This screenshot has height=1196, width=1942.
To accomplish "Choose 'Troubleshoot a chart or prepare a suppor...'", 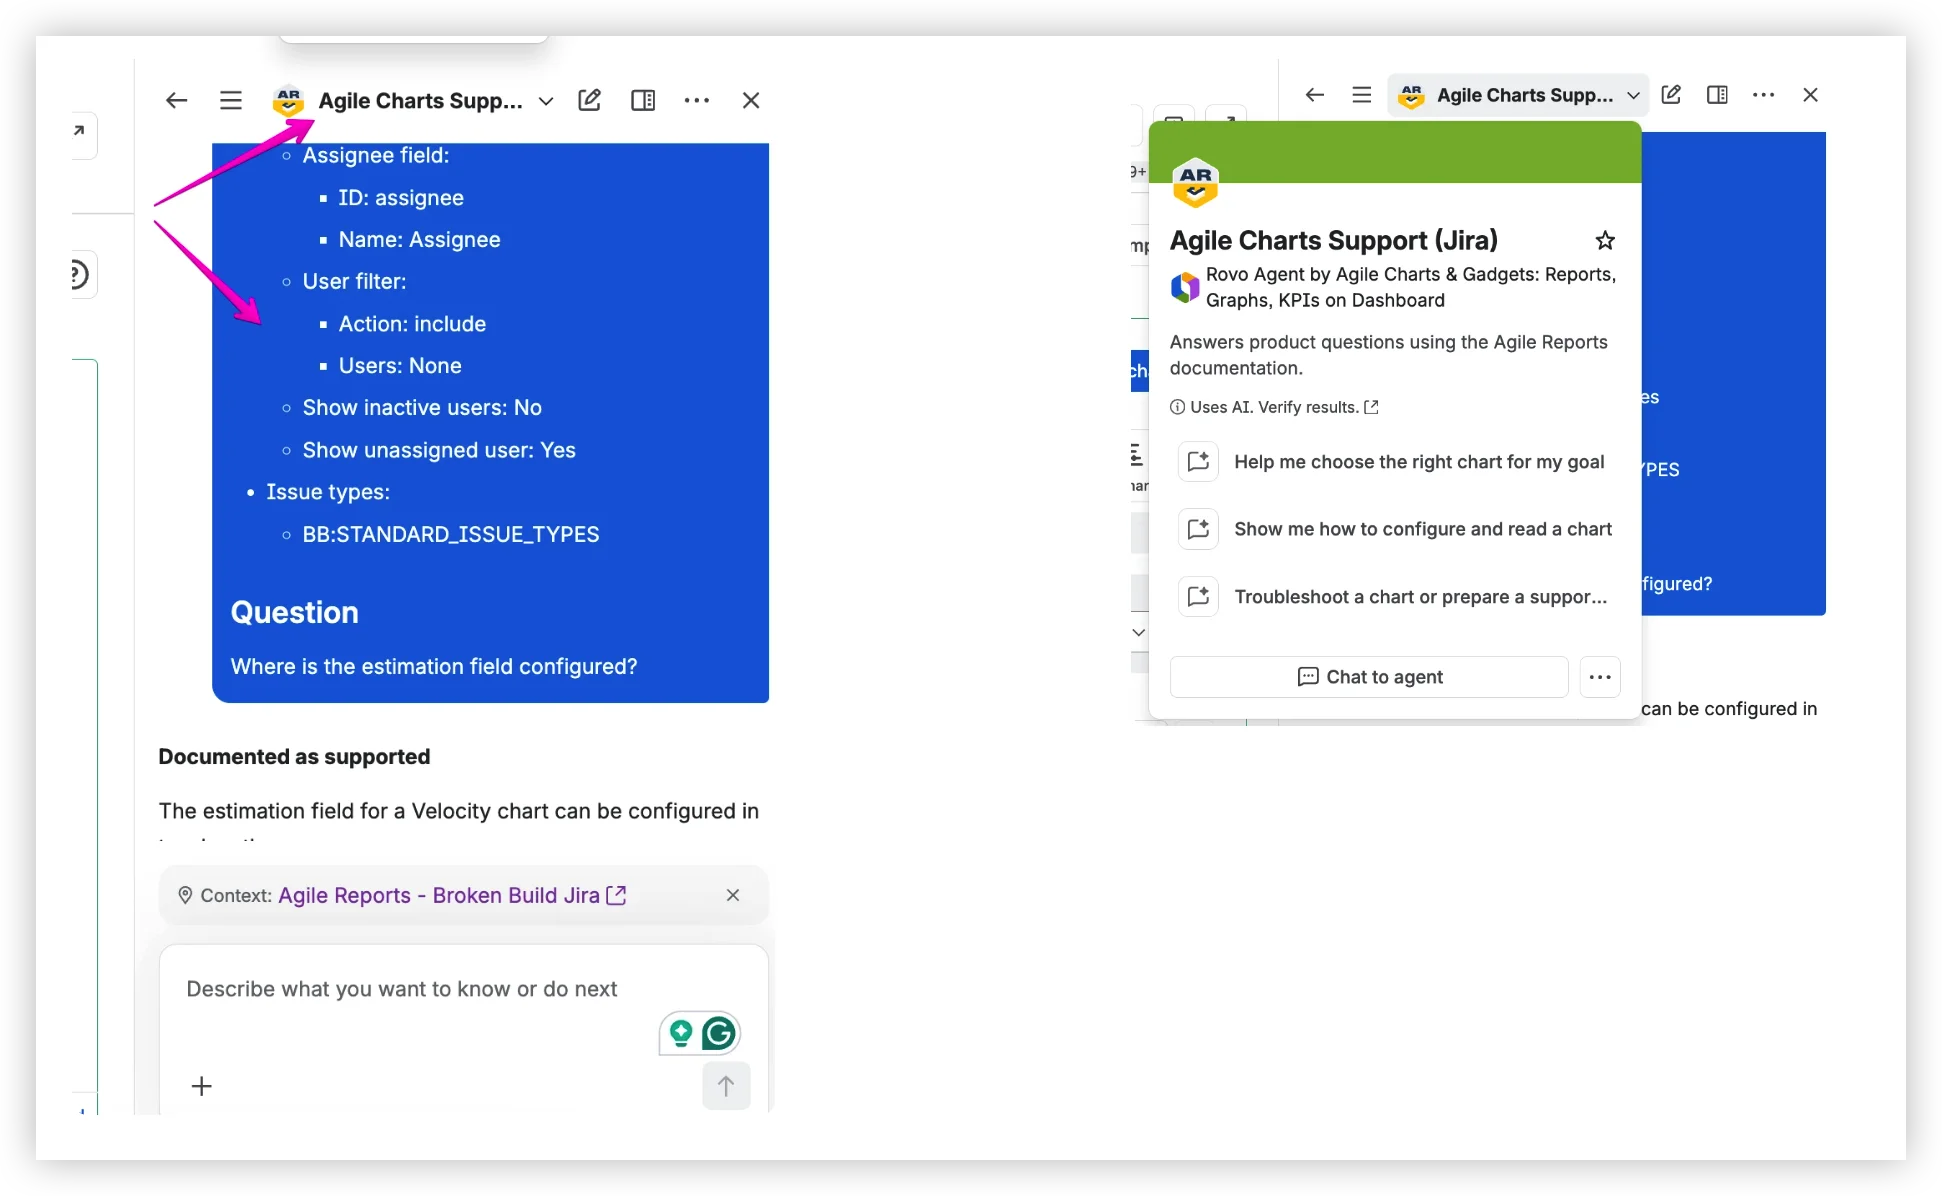I will (x=1396, y=597).
